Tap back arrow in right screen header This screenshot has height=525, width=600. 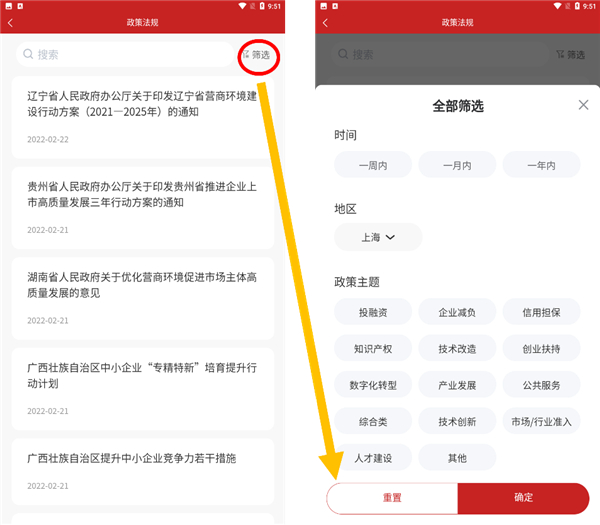click(x=325, y=23)
